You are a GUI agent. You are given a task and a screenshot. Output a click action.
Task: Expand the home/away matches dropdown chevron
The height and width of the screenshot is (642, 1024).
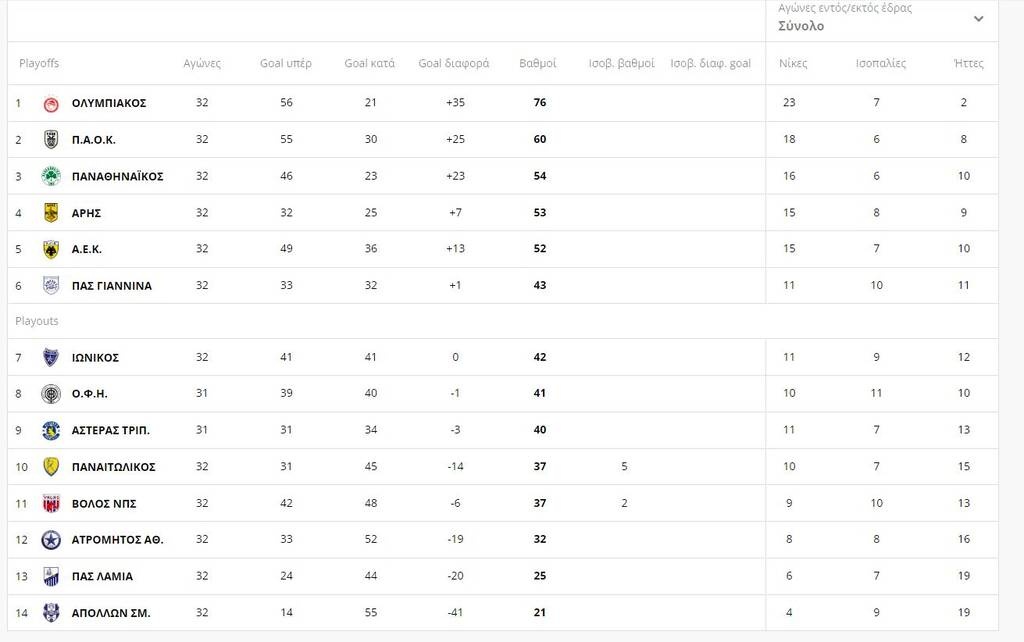978,18
